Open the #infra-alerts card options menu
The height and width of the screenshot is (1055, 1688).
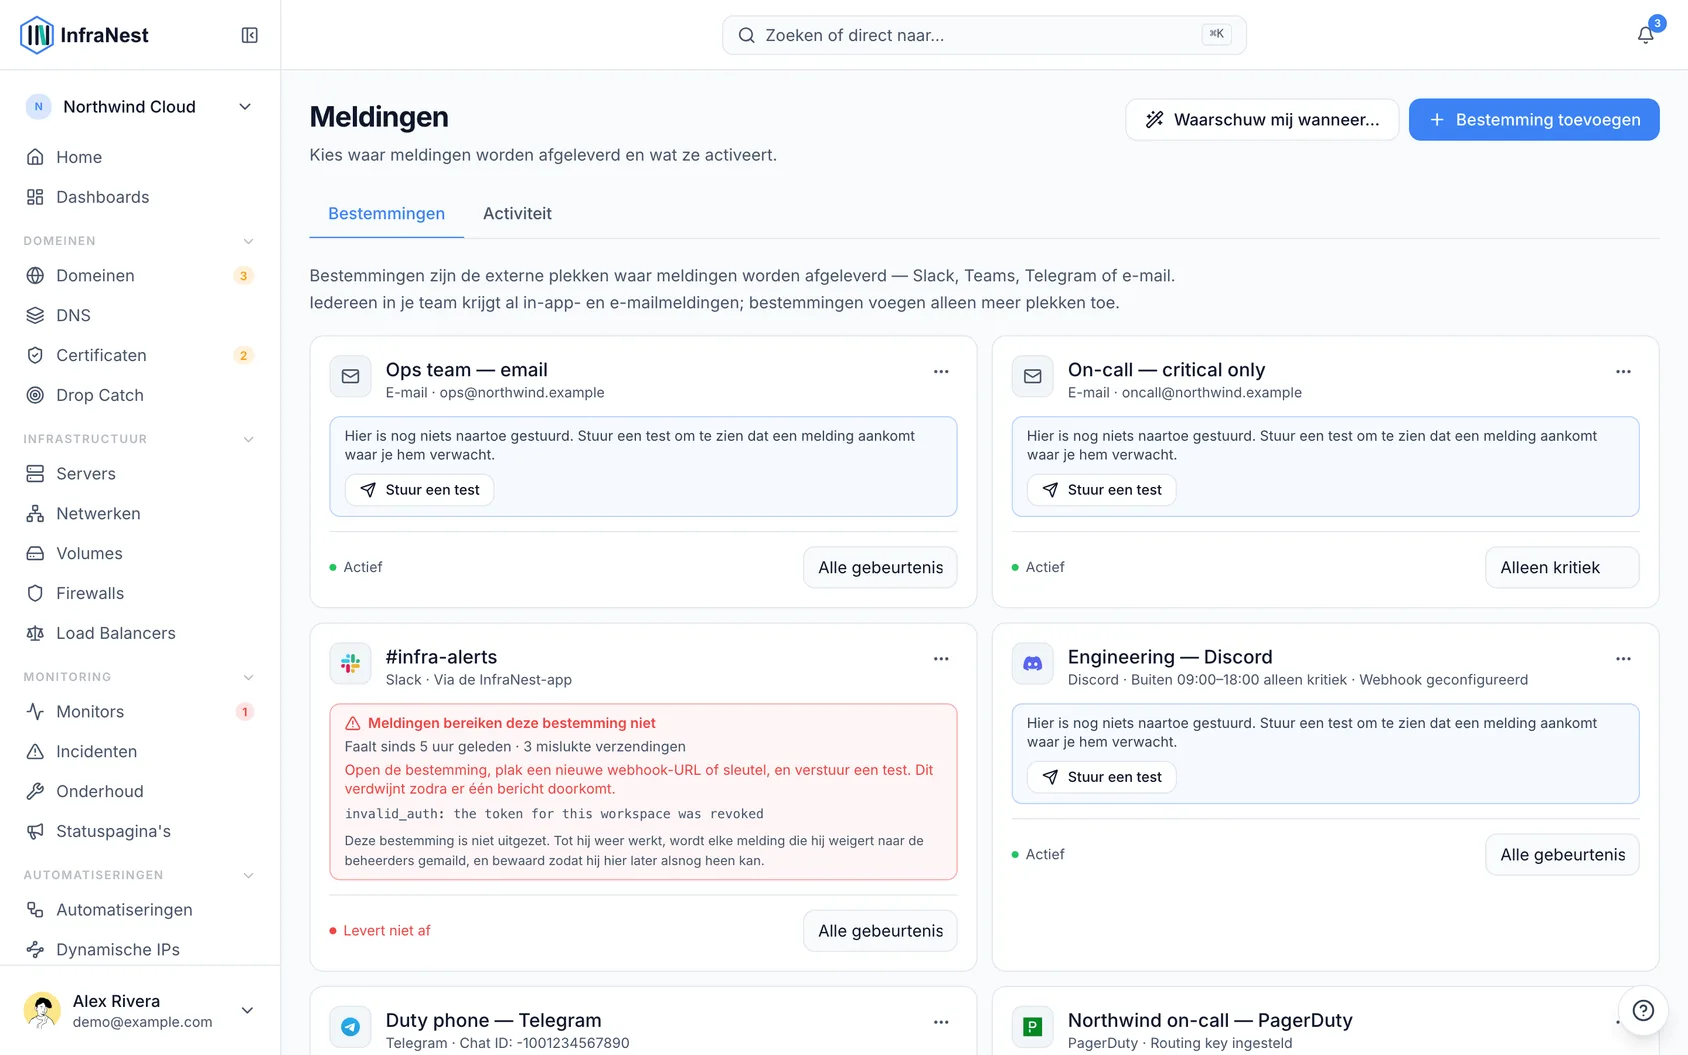941,659
